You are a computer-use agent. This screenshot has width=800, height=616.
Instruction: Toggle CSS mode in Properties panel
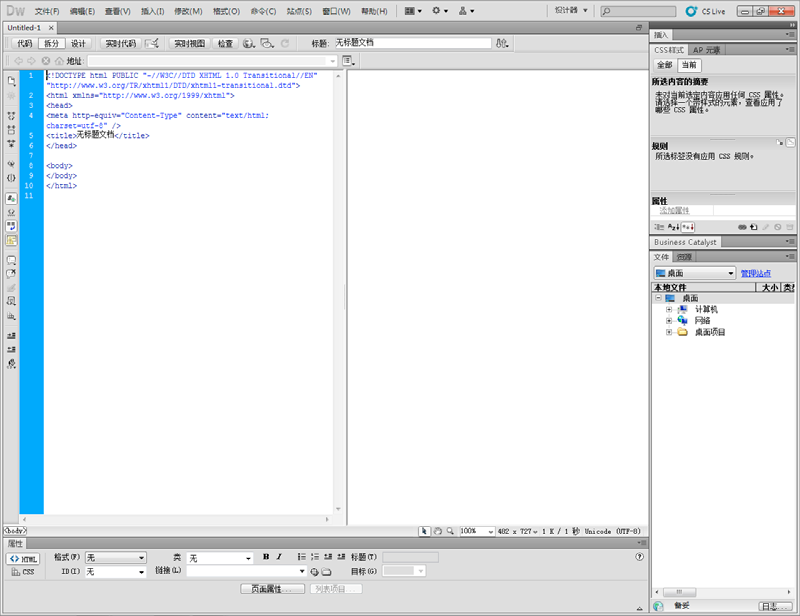[22, 572]
